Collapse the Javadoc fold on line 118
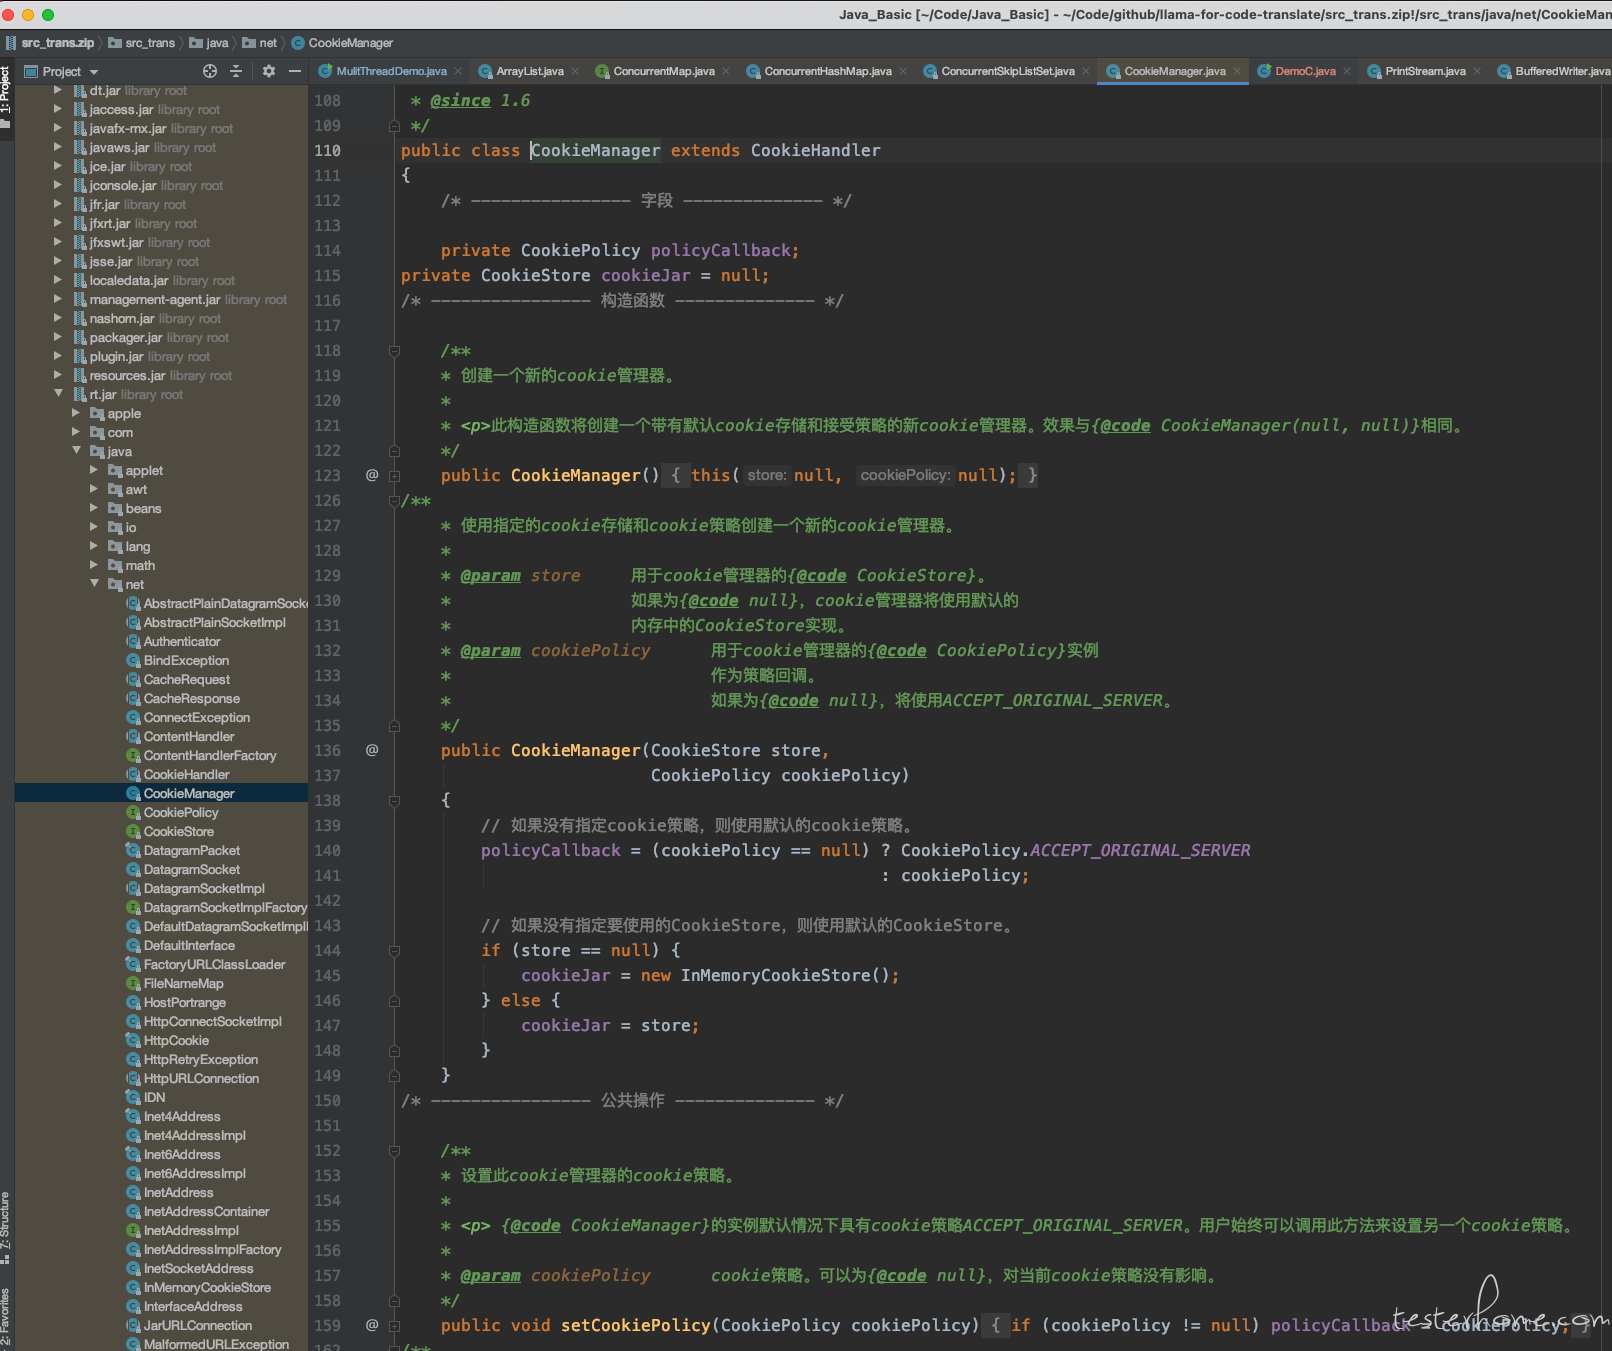Viewport: 1612px width, 1351px height. [x=394, y=351]
